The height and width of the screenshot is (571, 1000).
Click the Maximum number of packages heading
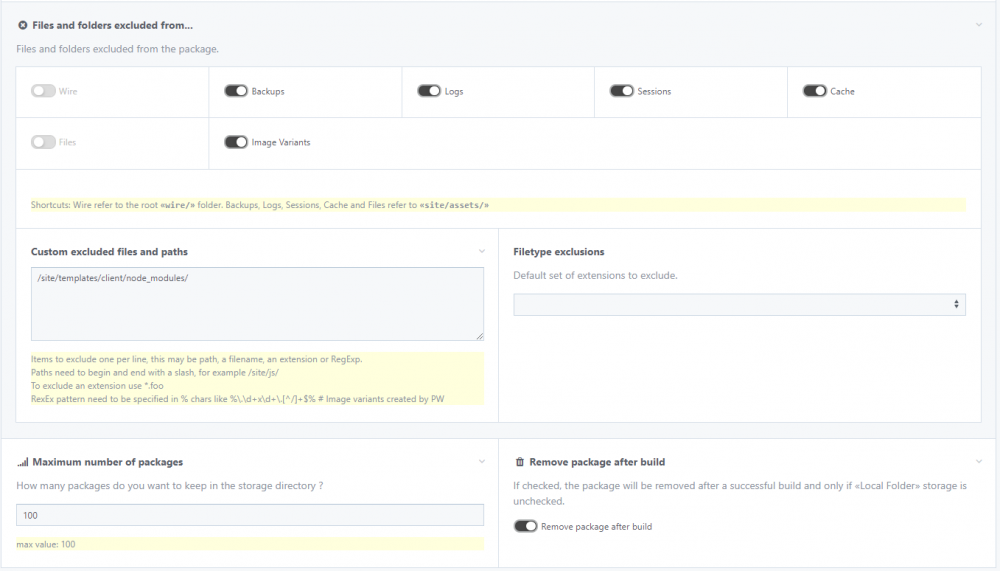107,462
